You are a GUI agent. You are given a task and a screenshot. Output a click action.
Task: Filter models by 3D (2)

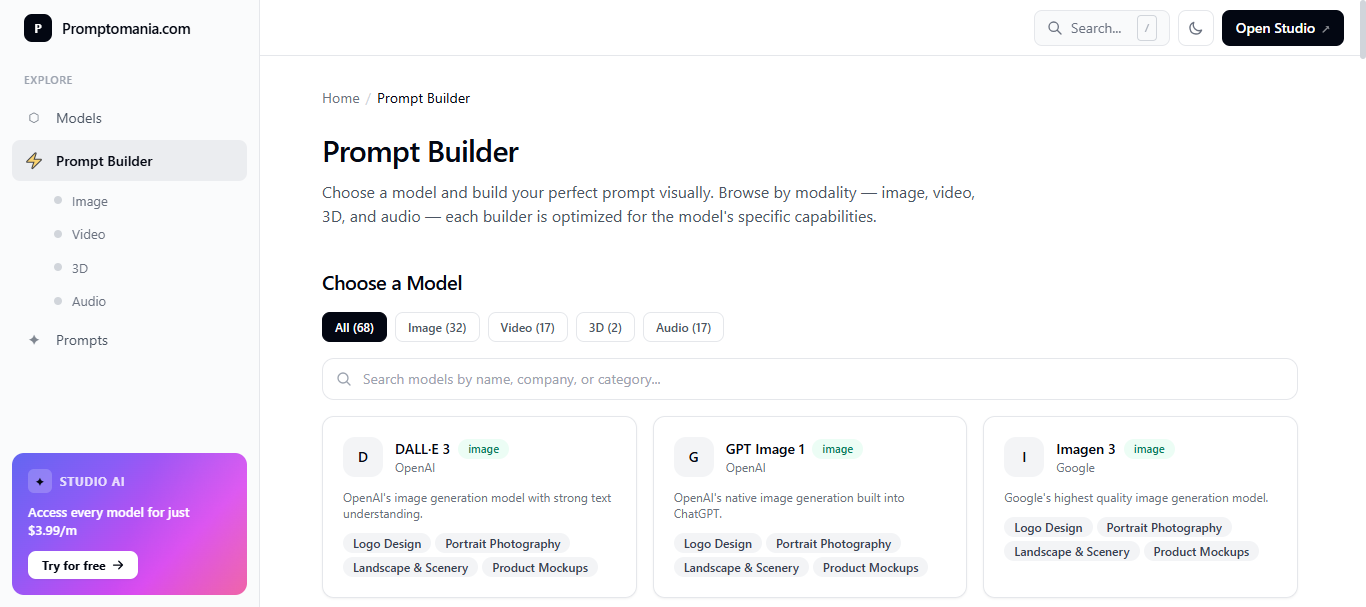click(605, 327)
